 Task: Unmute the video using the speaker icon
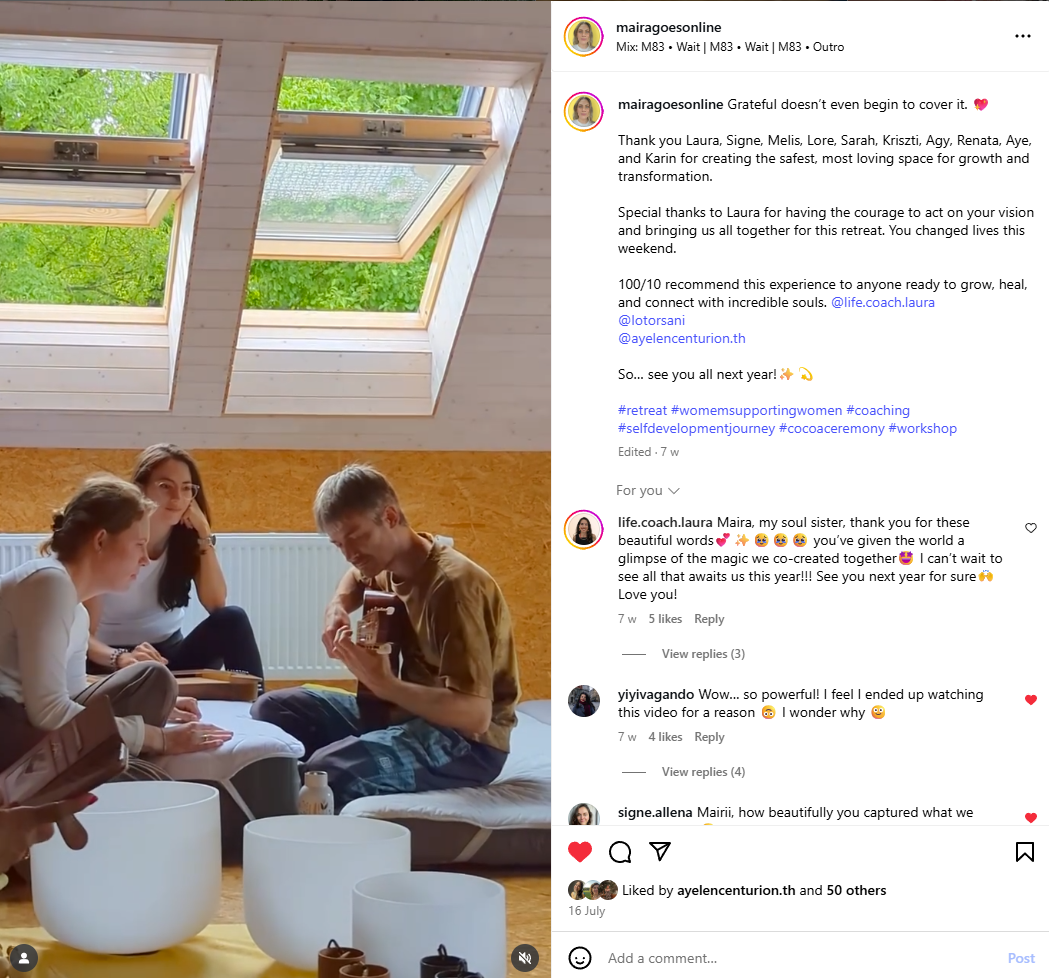point(525,957)
